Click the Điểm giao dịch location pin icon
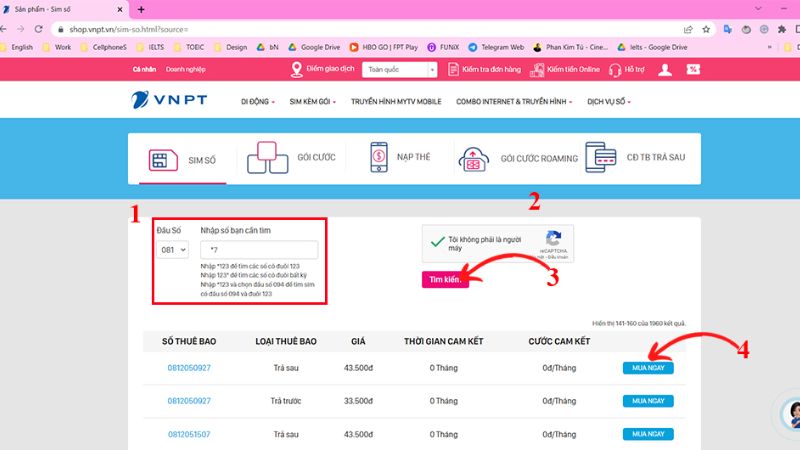This screenshot has height=450, width=800. (x=296, y=69)
